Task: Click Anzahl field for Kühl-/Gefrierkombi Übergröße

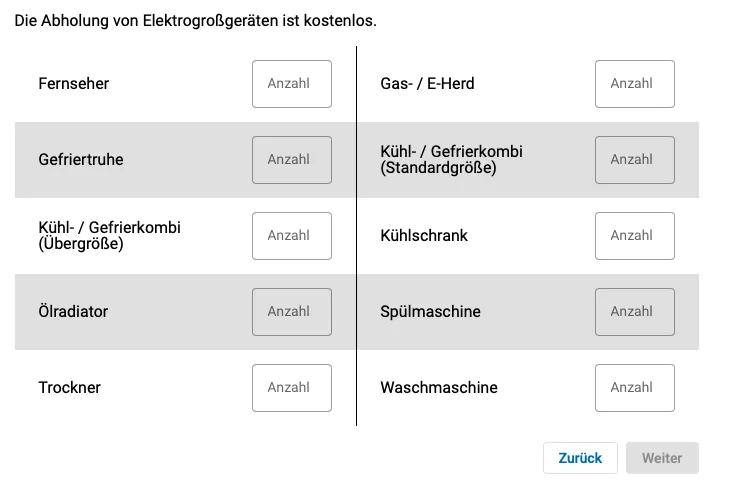Action: click(292, 236)
